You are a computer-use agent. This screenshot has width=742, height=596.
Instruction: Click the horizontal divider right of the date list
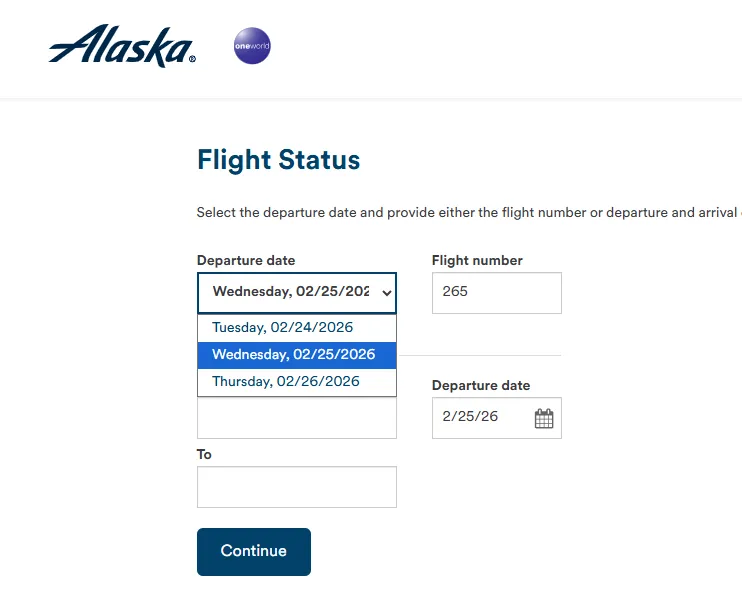tap(479, 355)
